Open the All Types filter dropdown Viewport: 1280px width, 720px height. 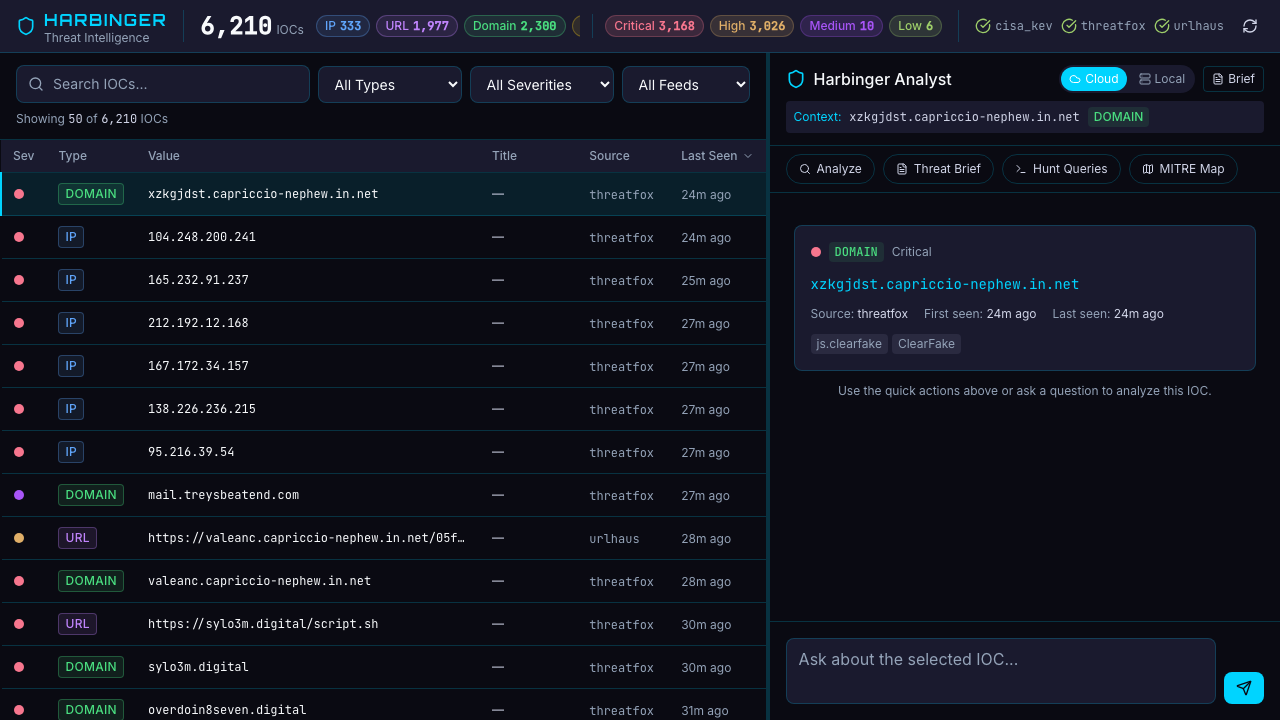(389, 85)
